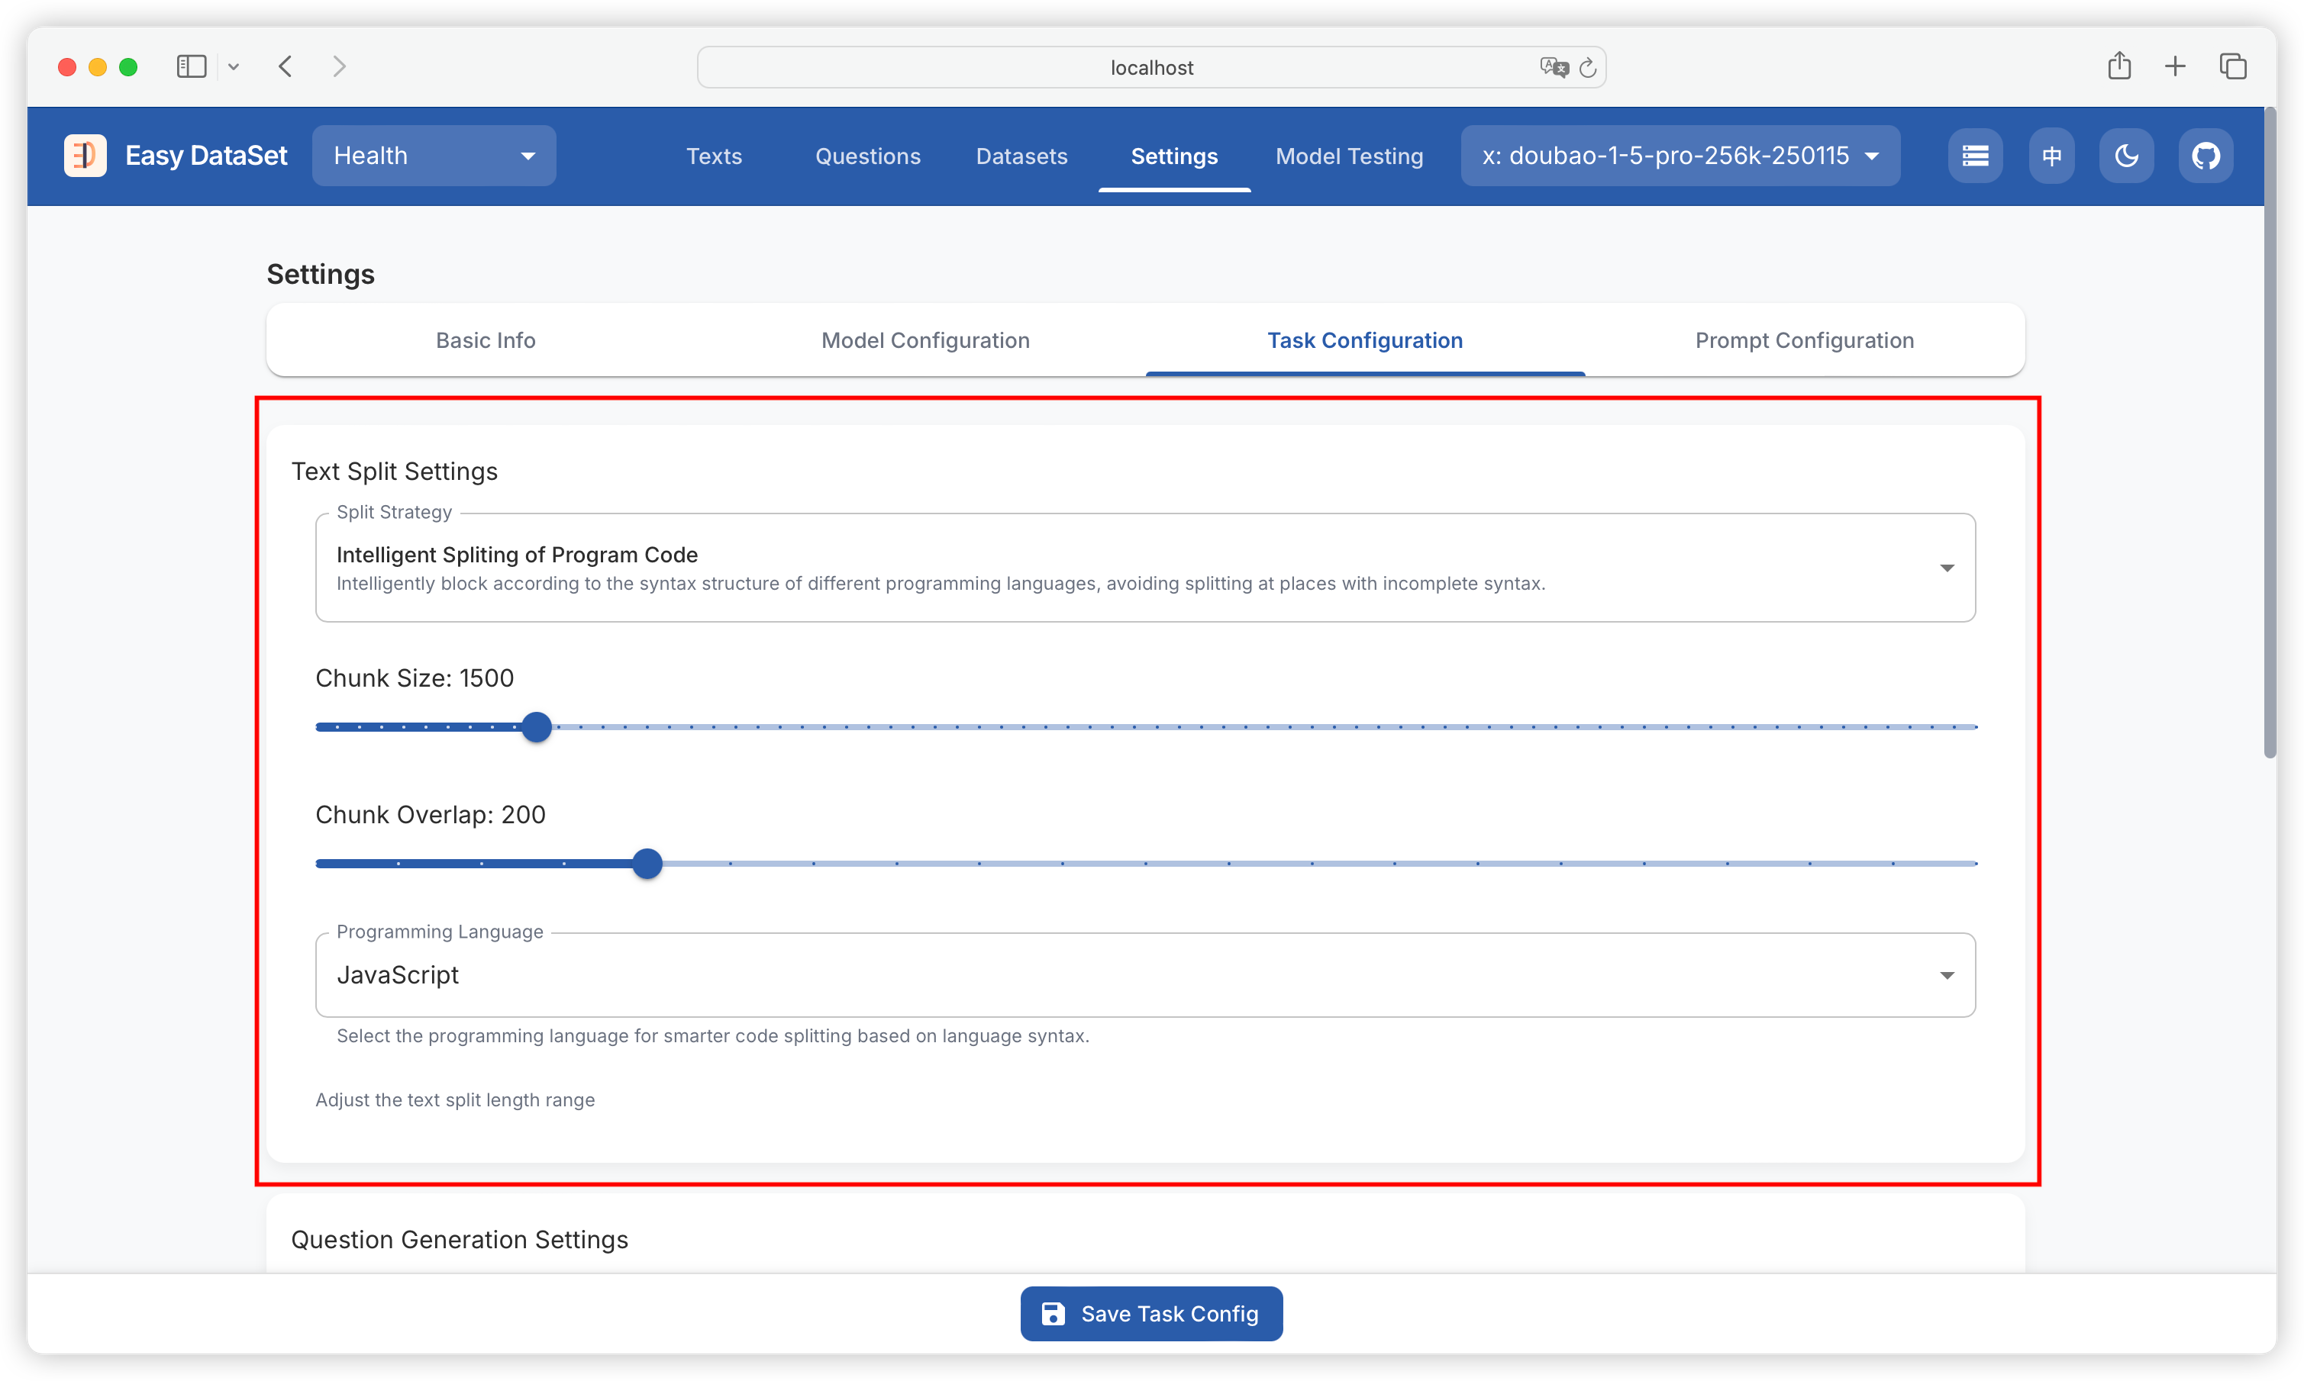Click the Chunk Size slider handle

537,727
